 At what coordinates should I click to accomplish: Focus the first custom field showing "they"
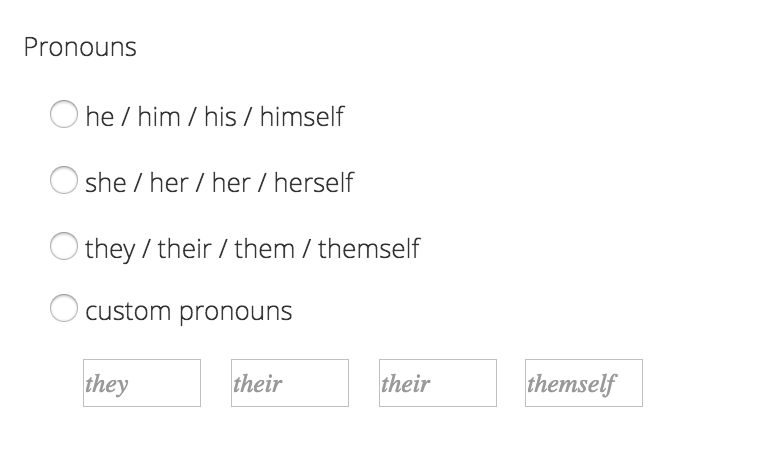point(142,383)
